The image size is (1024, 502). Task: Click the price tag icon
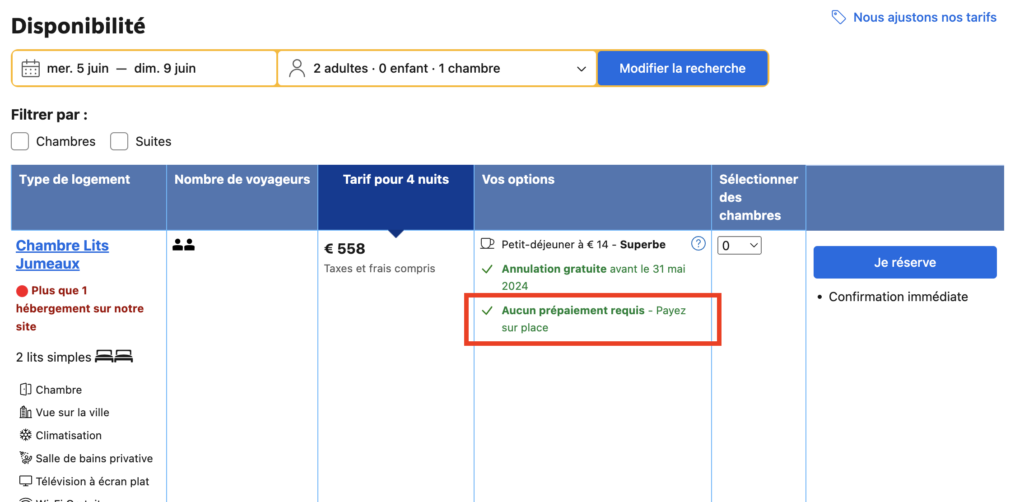[x=839, y=18]
